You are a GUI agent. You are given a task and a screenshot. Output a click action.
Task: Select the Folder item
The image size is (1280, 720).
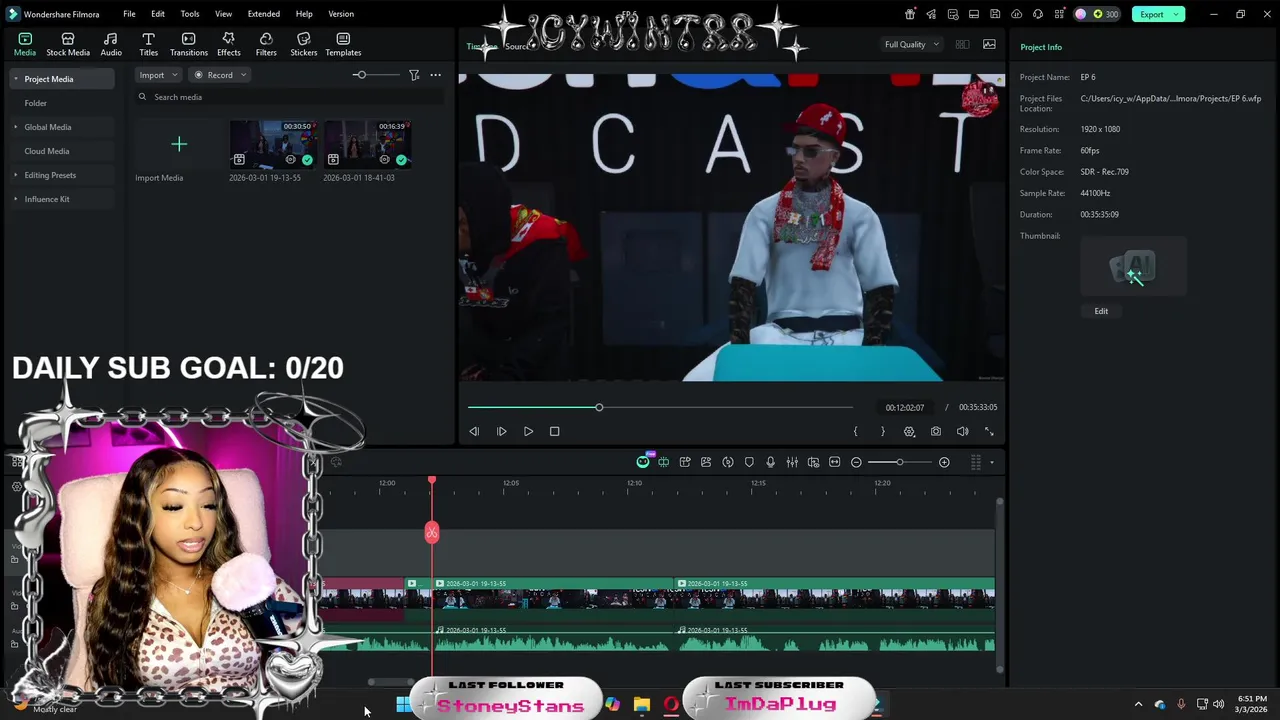pos(36,103)
